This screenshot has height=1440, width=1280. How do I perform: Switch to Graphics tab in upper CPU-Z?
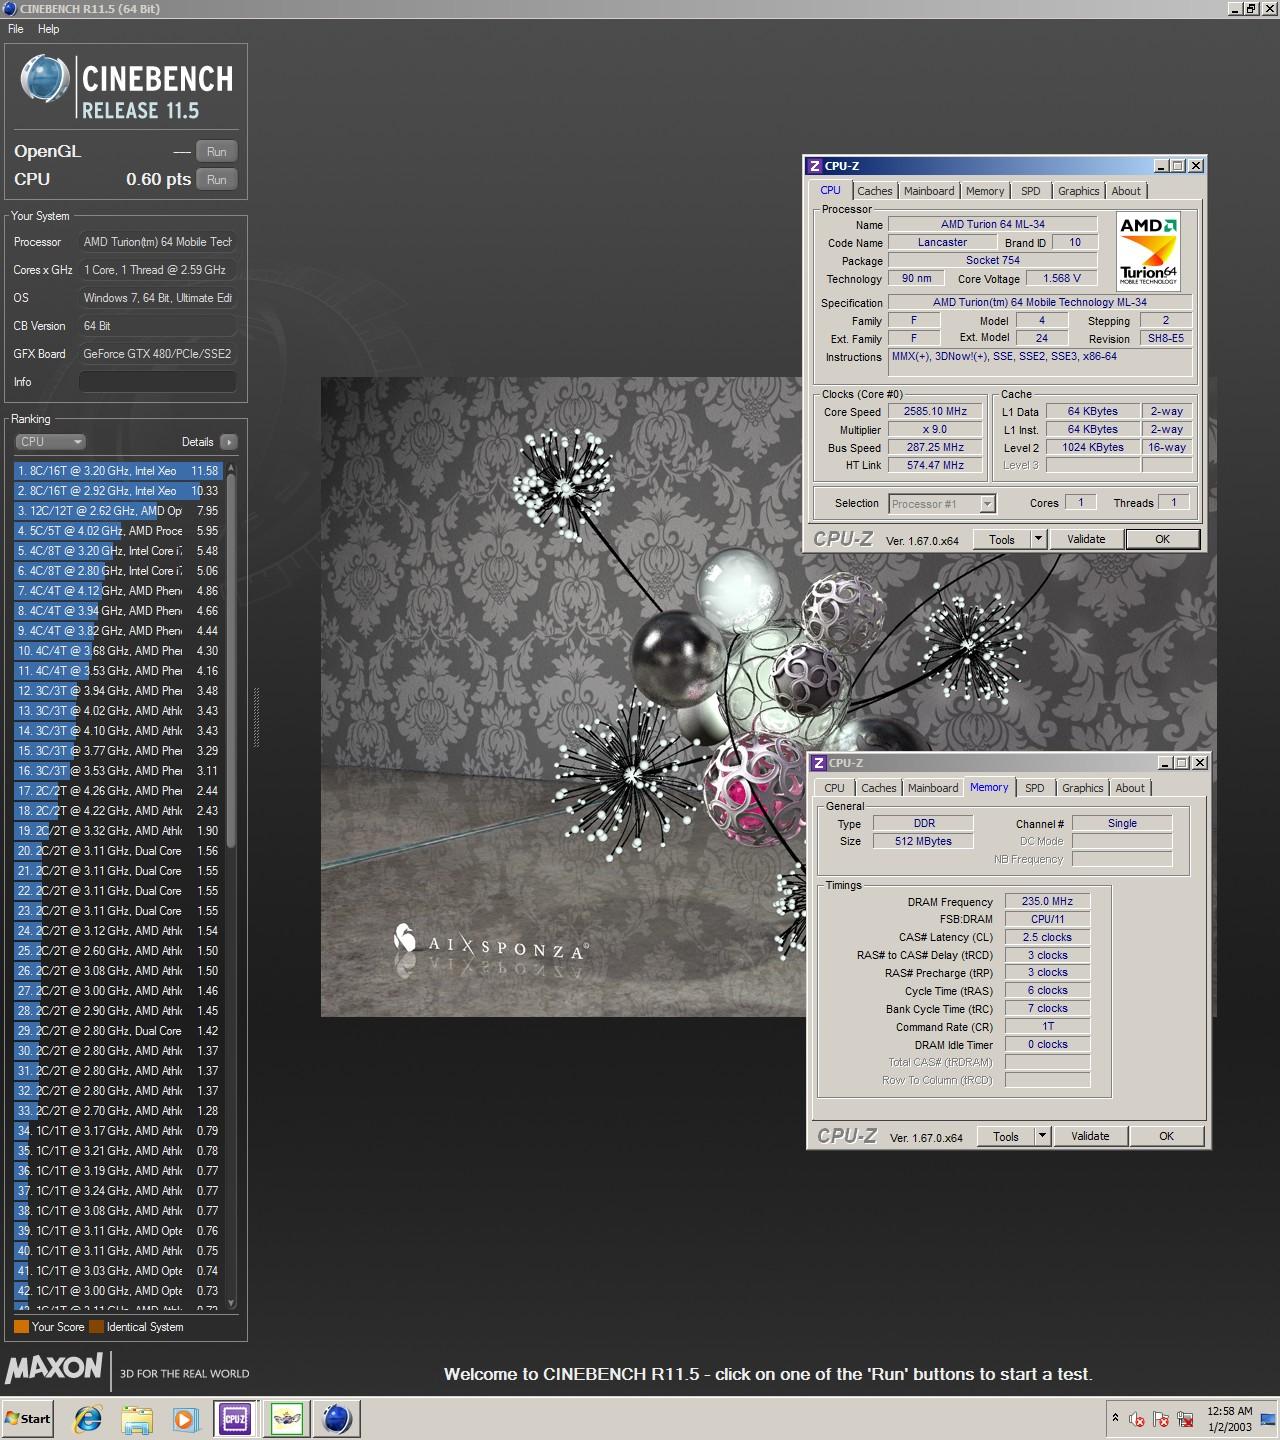click(1078, 191)
